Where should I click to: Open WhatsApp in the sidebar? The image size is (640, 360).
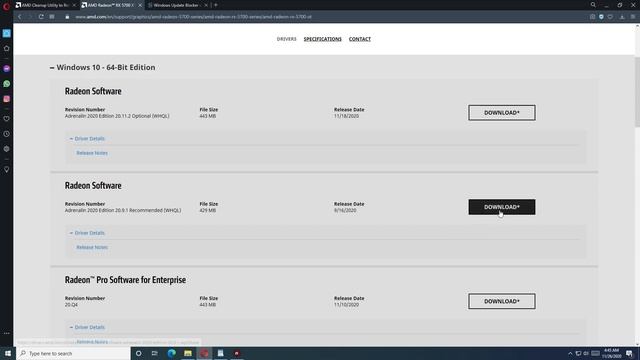7,84
